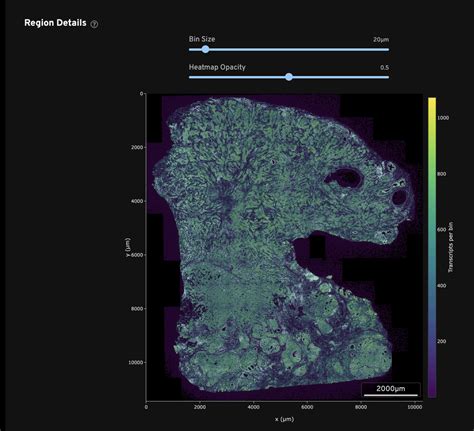Image resolution: width=474 pixels, height=431 pixels.
Task: Click the large oval hole in the tissue heatmap
Action: pyautogui.click(x=344, y=177)
